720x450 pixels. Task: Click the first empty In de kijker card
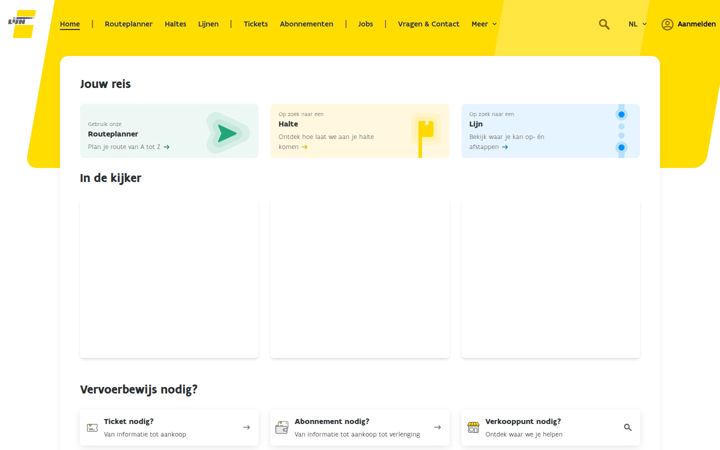click(169, 277)
